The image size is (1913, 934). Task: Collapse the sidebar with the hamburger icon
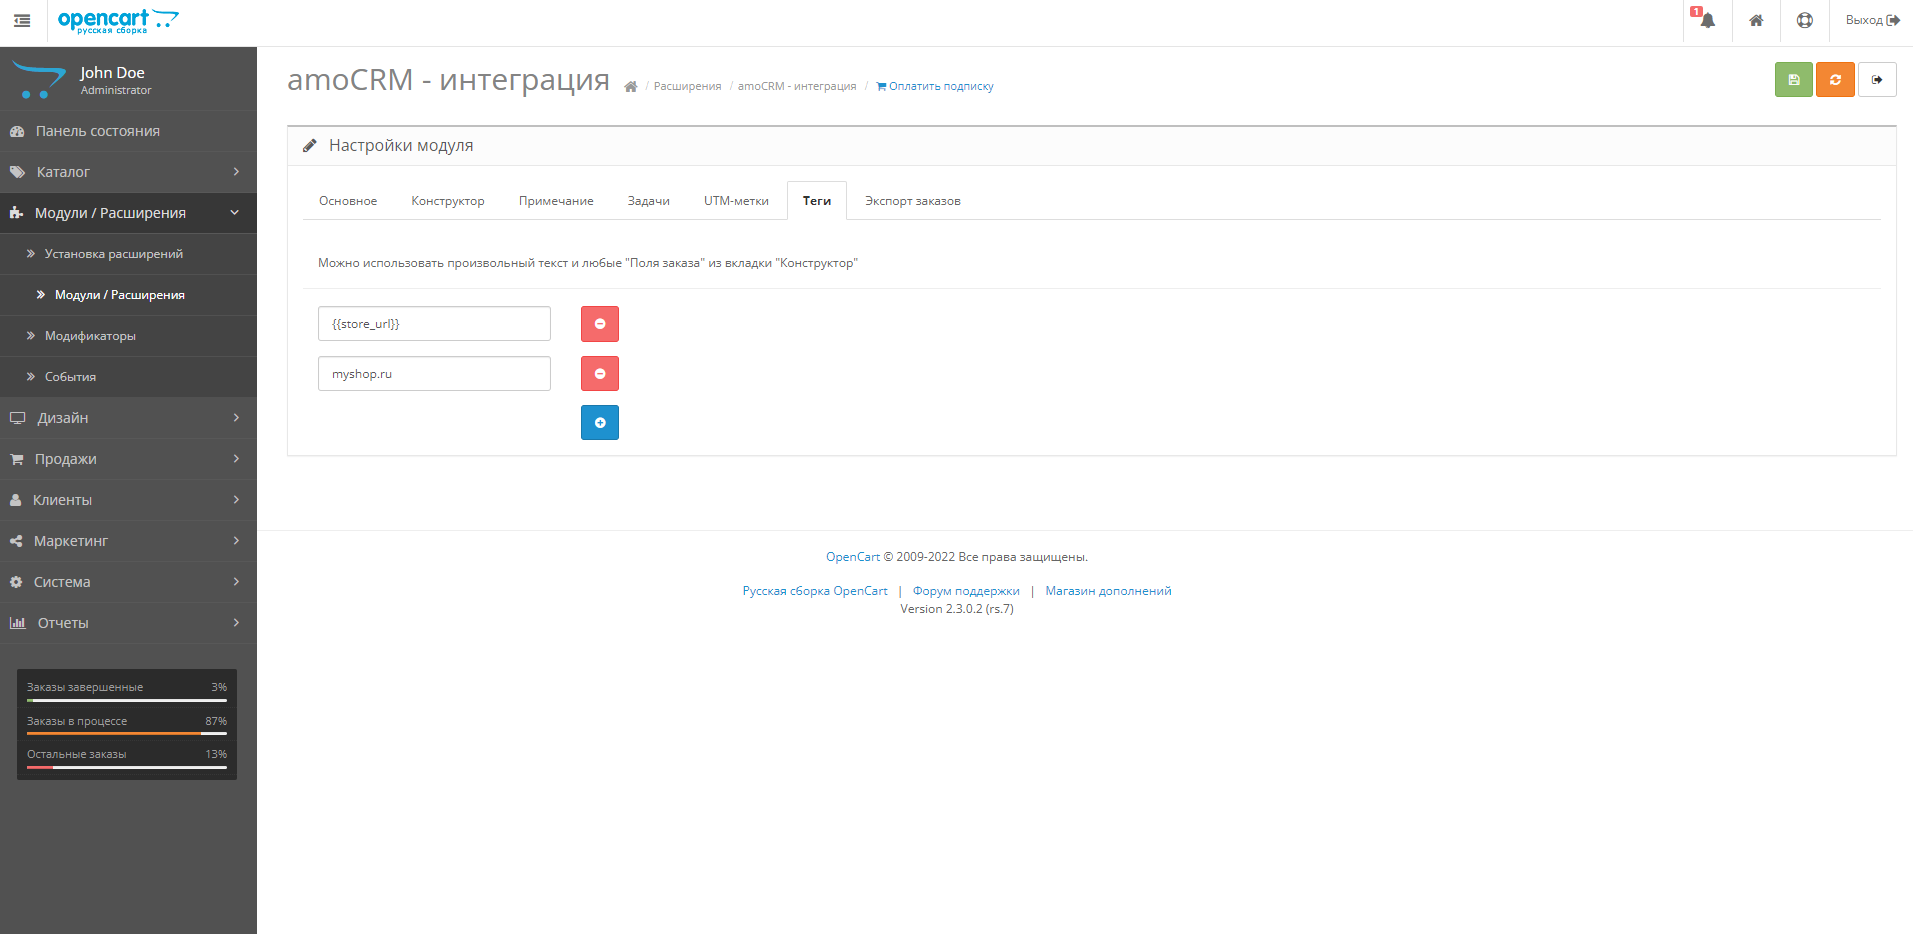[21, 20]
